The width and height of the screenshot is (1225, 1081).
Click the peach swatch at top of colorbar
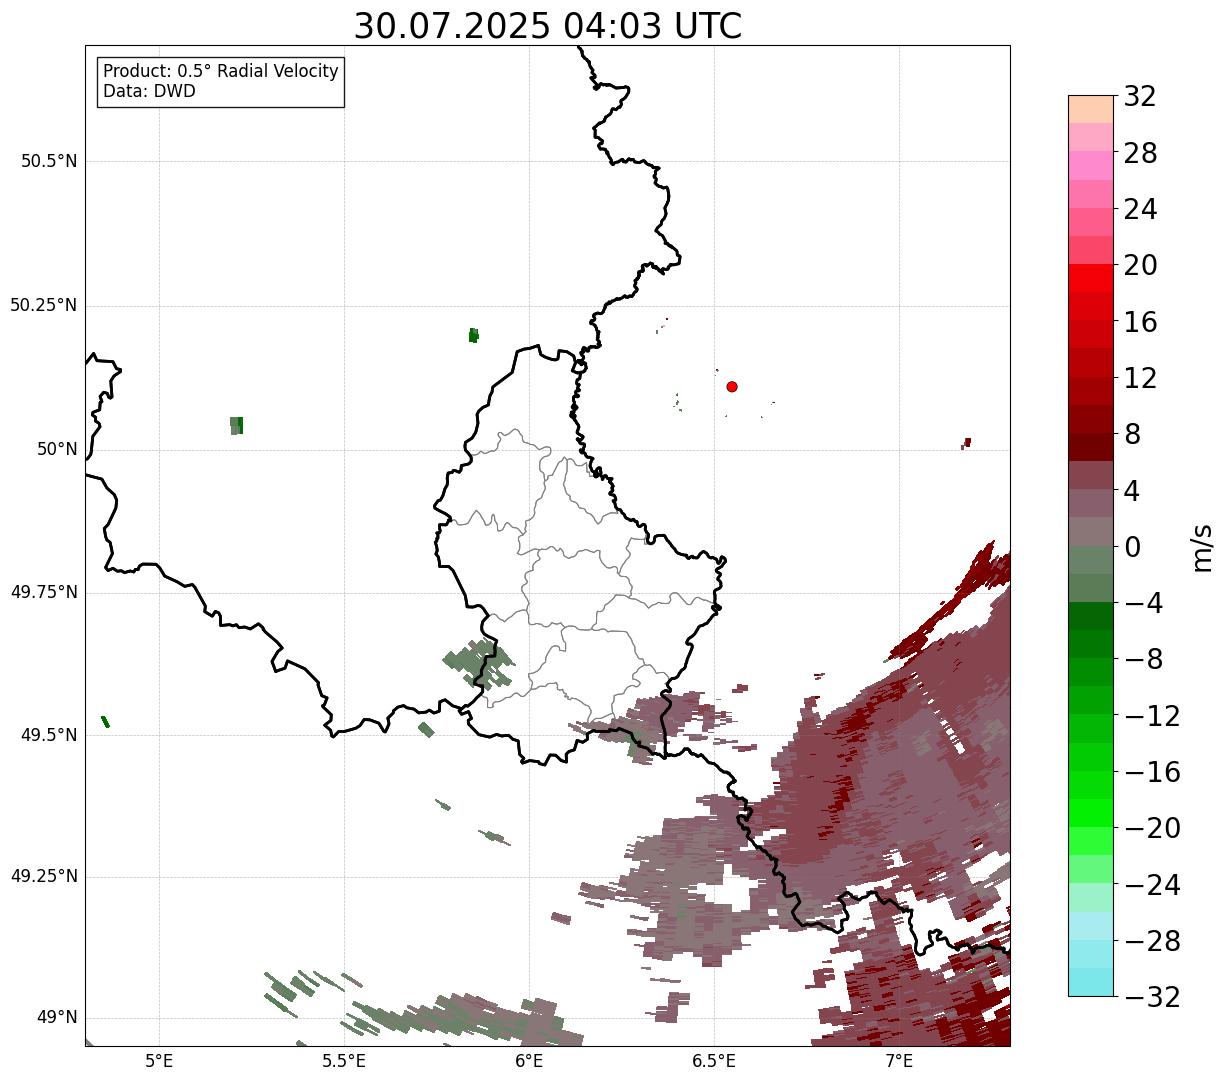point(1091,109)
